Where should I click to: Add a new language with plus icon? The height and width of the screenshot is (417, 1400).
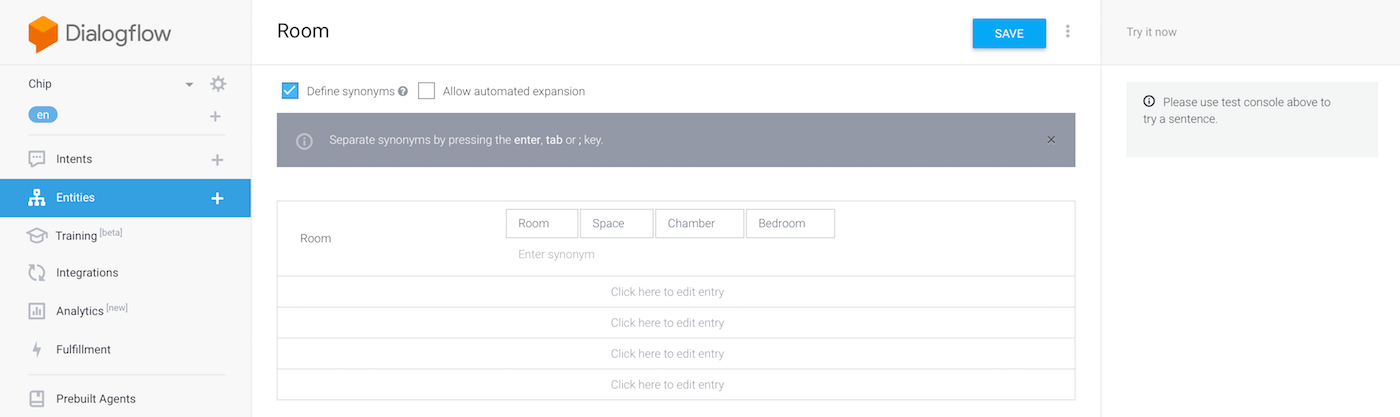(215, 116)
